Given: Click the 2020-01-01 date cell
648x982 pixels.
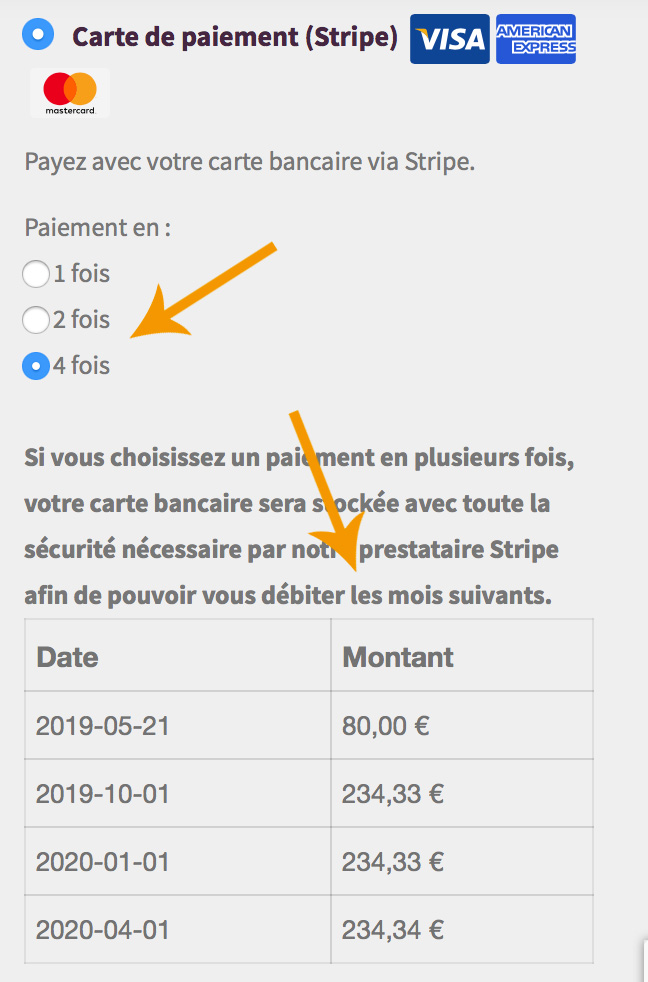Looking at the screenshot, I should tap(178, 861).
